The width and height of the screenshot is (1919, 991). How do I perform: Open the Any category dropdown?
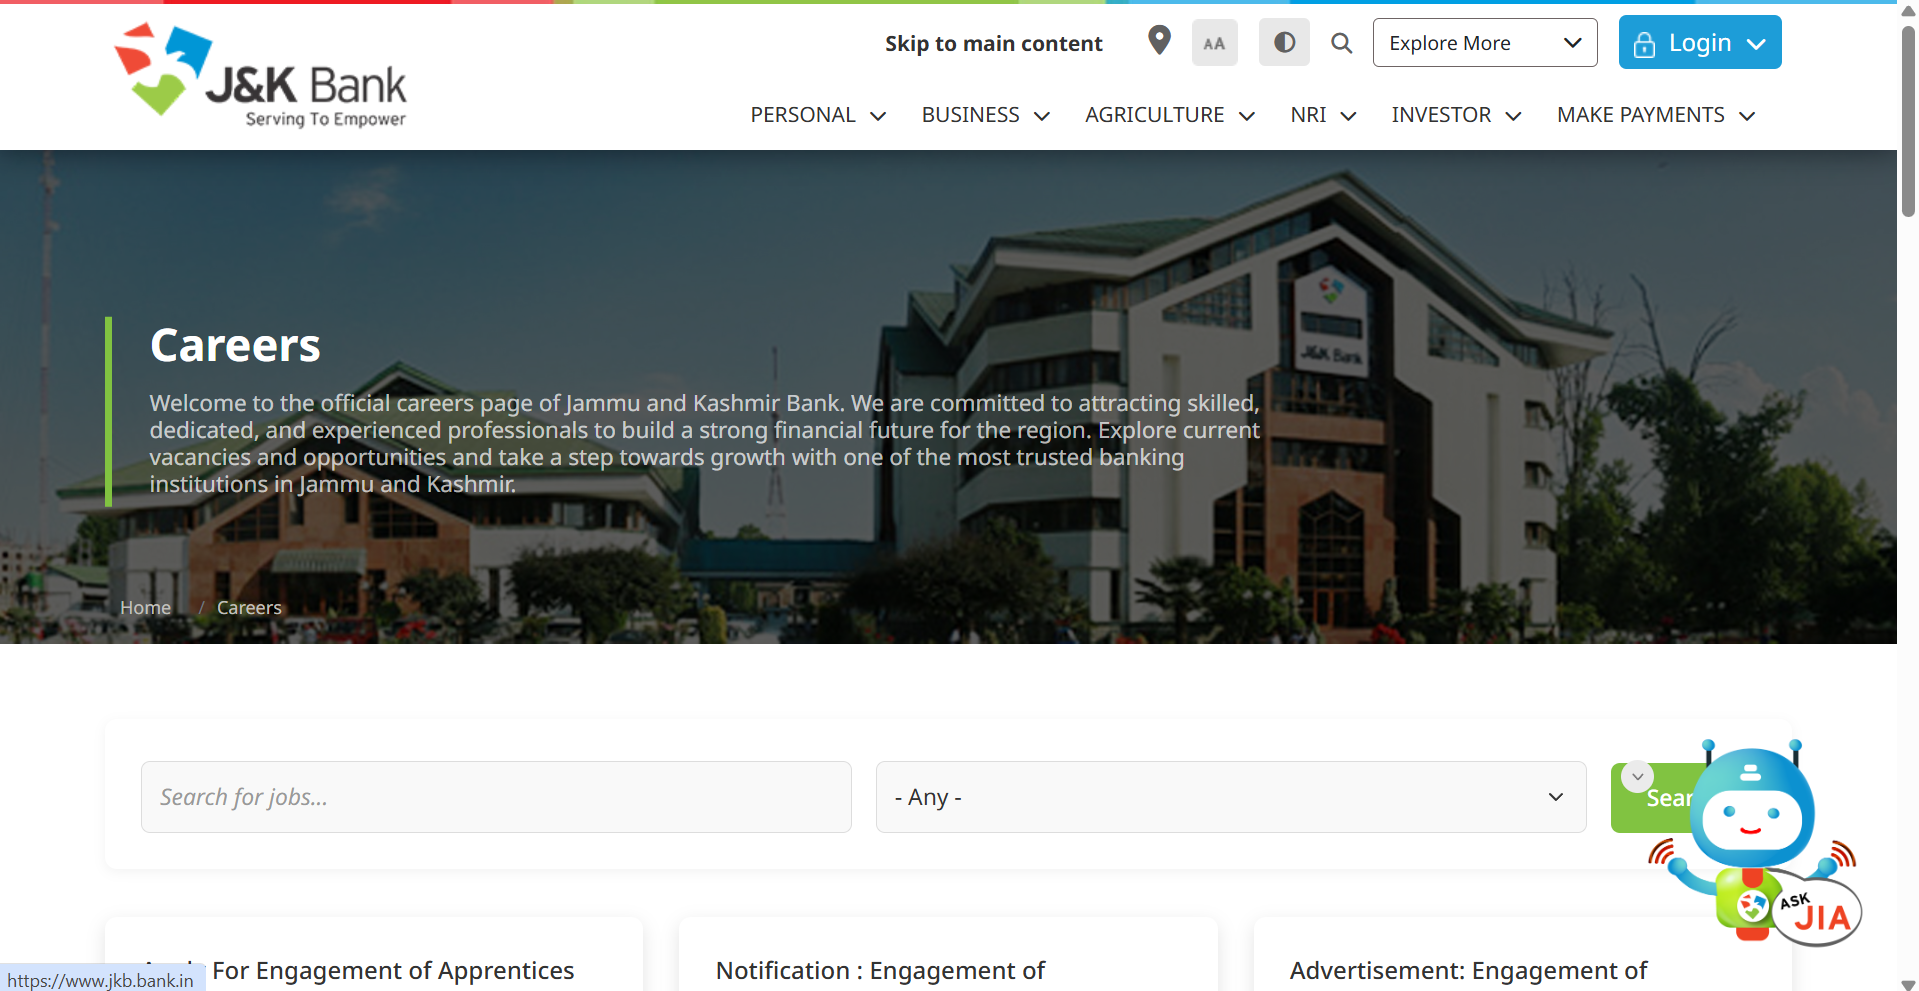[1230, 797]
